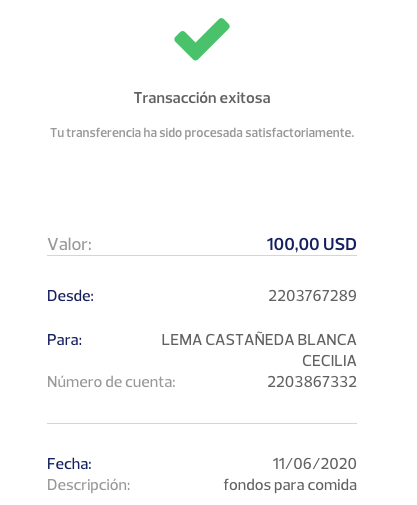Click the divider line under Valor

202,256
